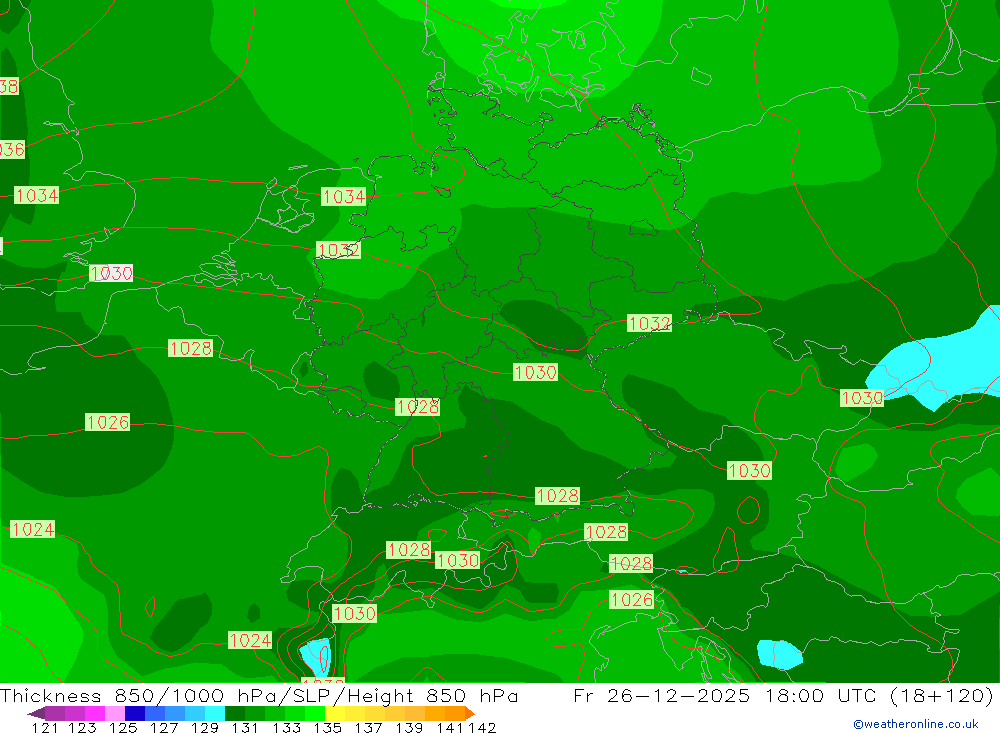This screenshot has width=1000, height=733.
Task: Click the legend value 137
Action: tap(368, 727)
